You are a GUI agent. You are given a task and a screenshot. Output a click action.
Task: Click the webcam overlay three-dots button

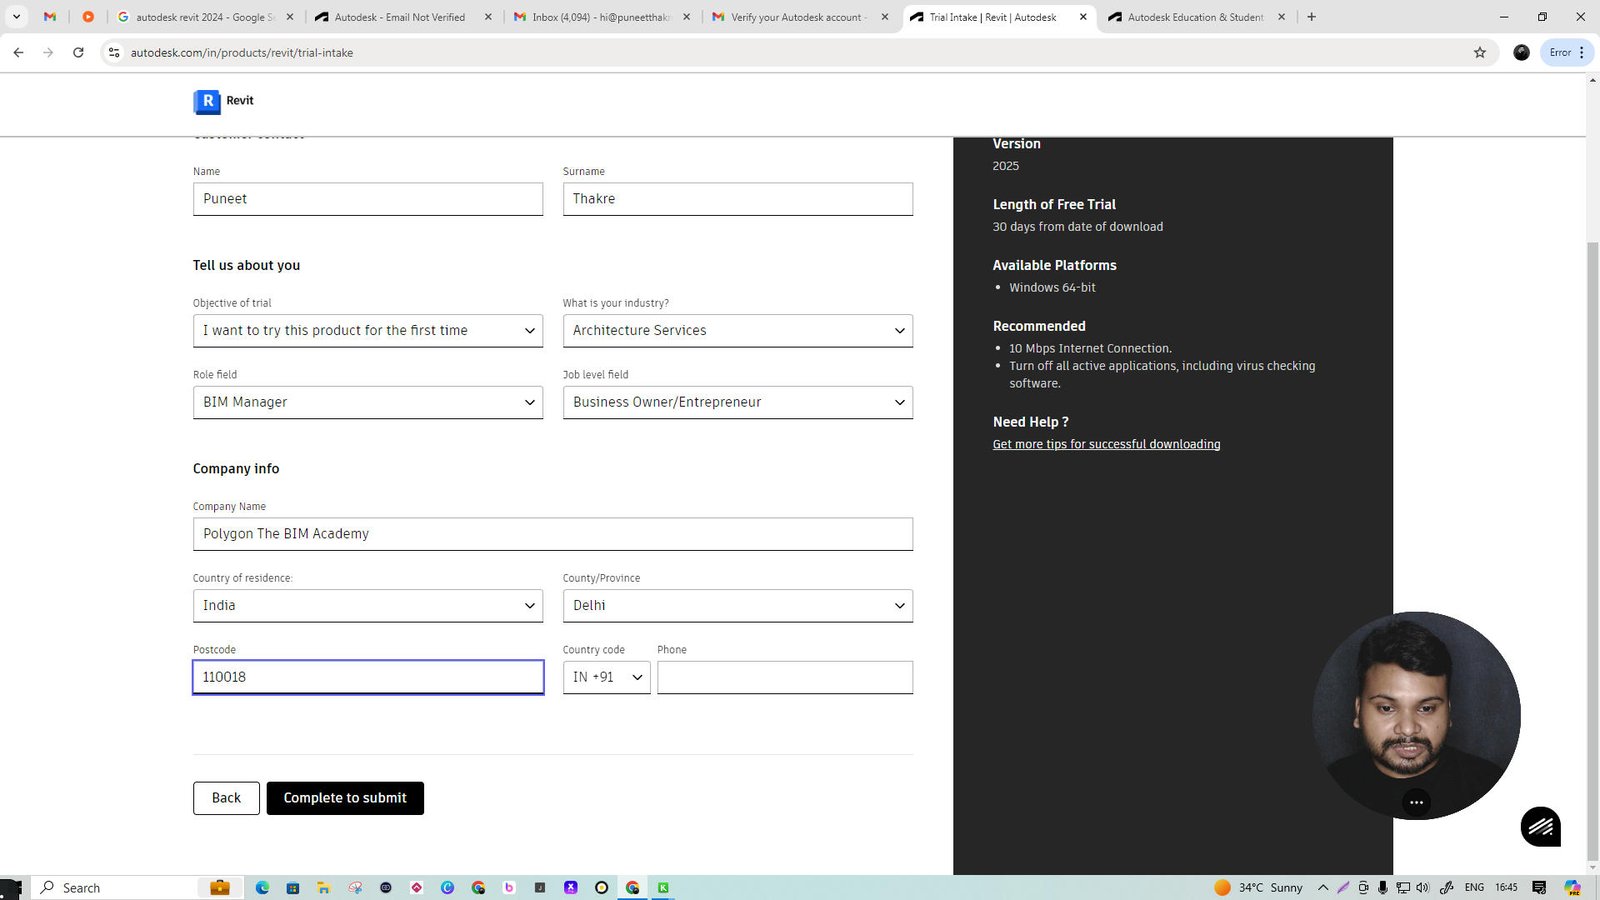1416,802
